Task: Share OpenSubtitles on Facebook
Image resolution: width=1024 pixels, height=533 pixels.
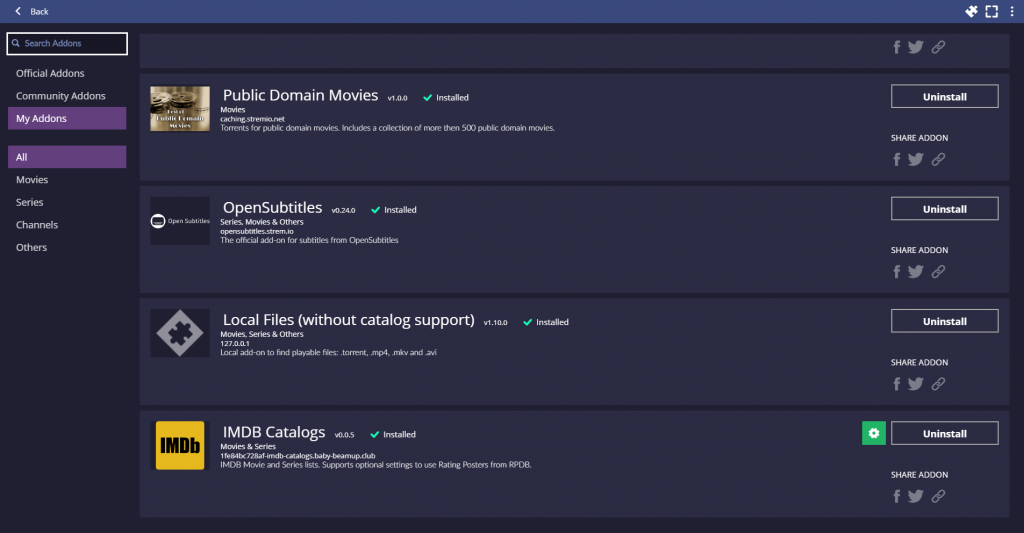Action: 897,272
